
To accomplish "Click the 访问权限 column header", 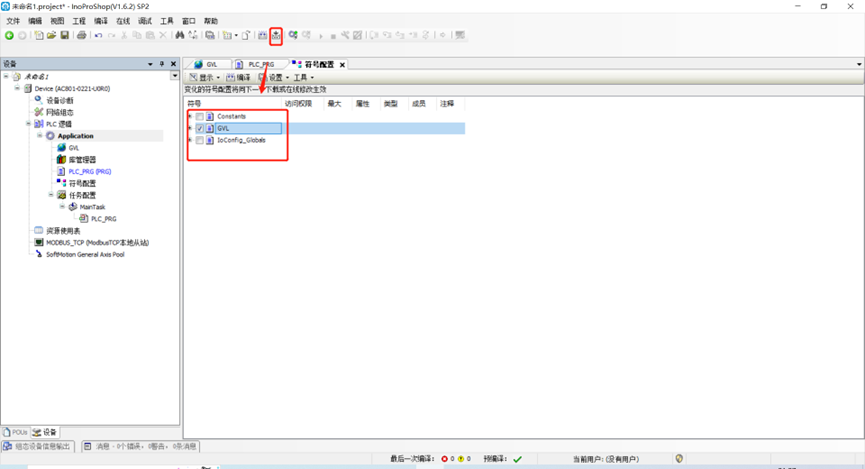I will (298, 104).
